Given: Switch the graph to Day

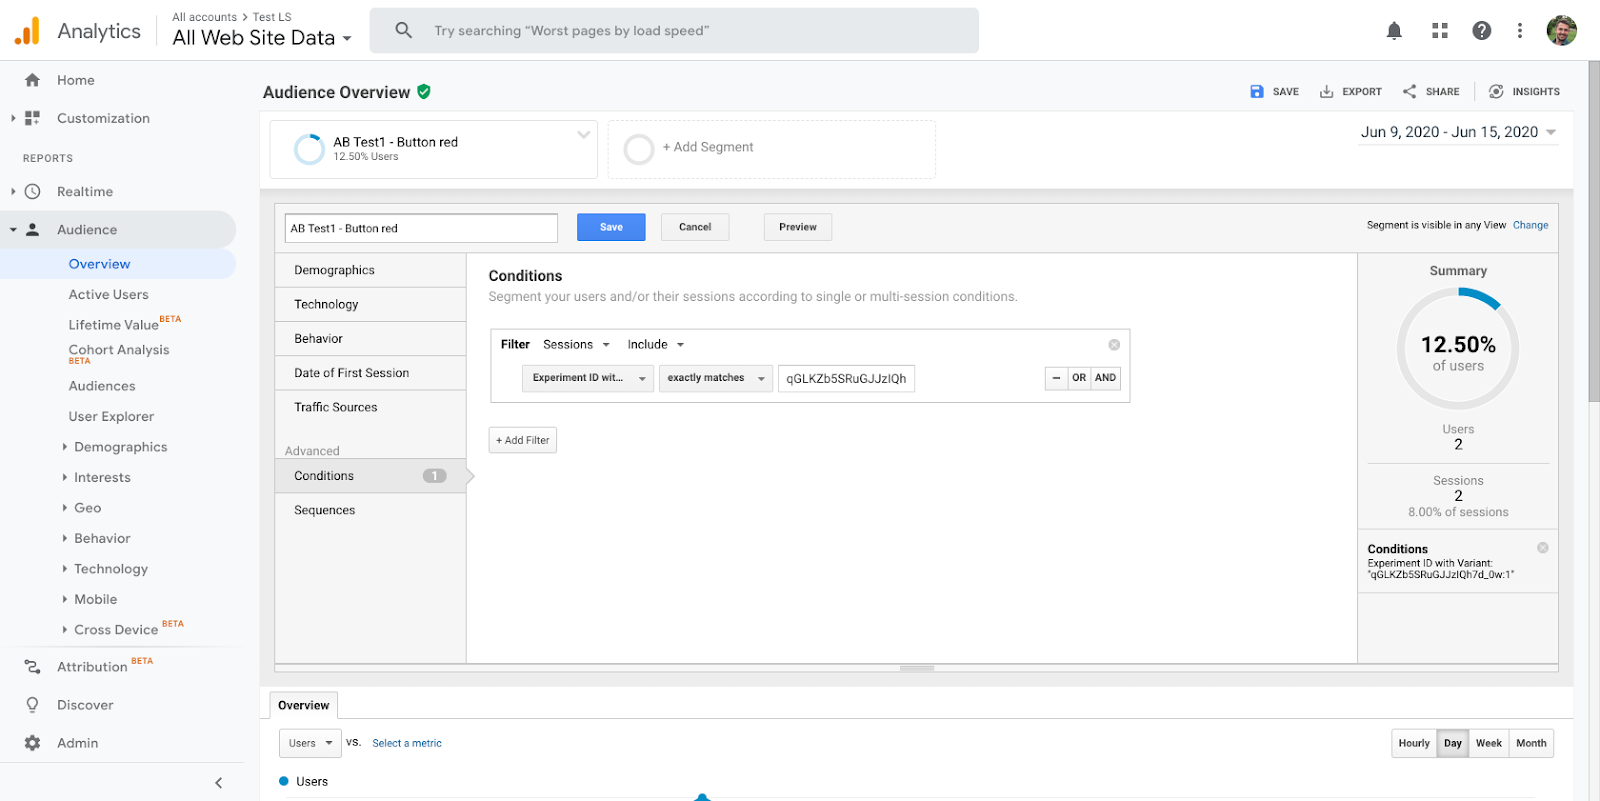Looking at the screenshot, I should [1453, 743].
